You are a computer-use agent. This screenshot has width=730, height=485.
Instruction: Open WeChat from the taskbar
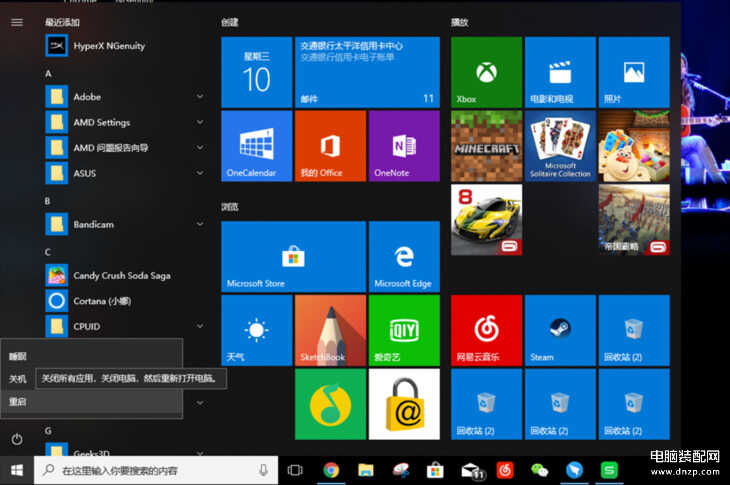click(540, 469)
